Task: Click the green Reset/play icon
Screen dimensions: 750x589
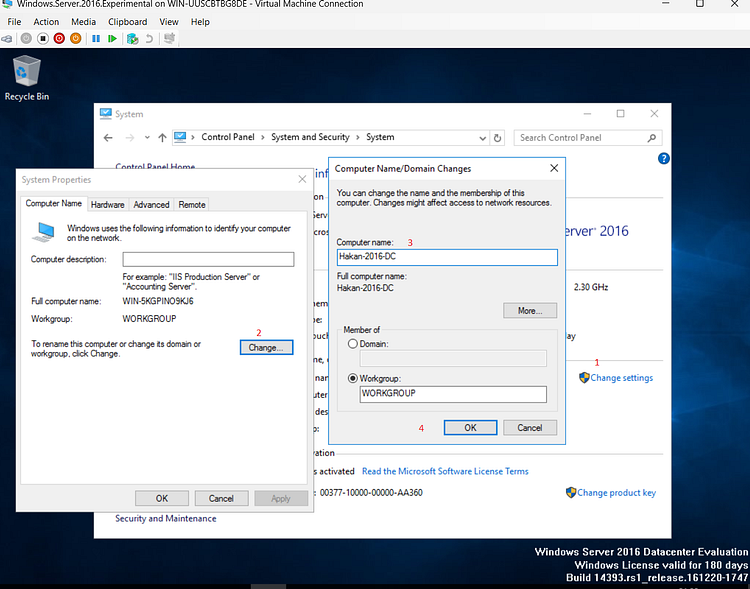Action: pos(112,38)
